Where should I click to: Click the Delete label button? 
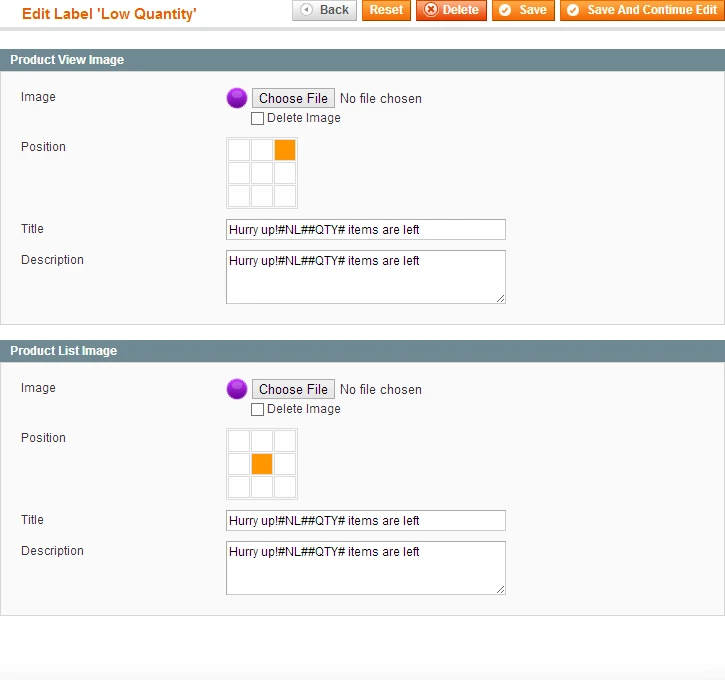click(451, 10)
